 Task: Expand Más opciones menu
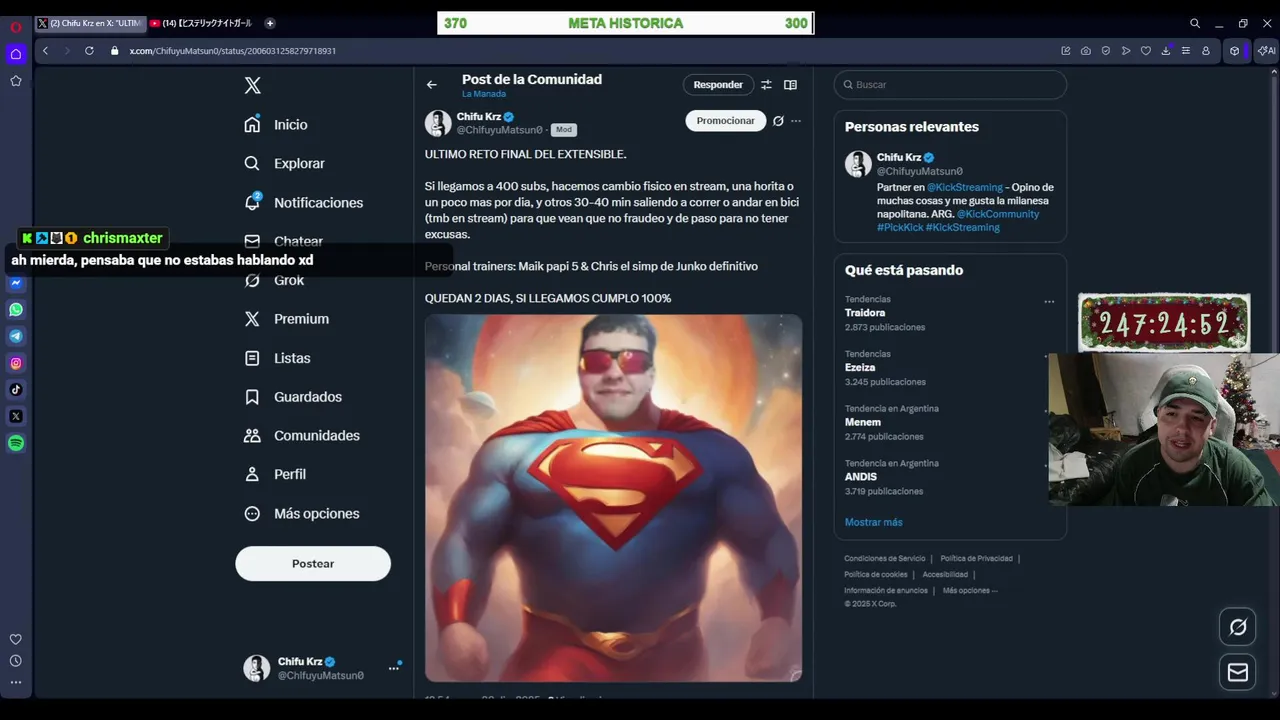(302, 514)
